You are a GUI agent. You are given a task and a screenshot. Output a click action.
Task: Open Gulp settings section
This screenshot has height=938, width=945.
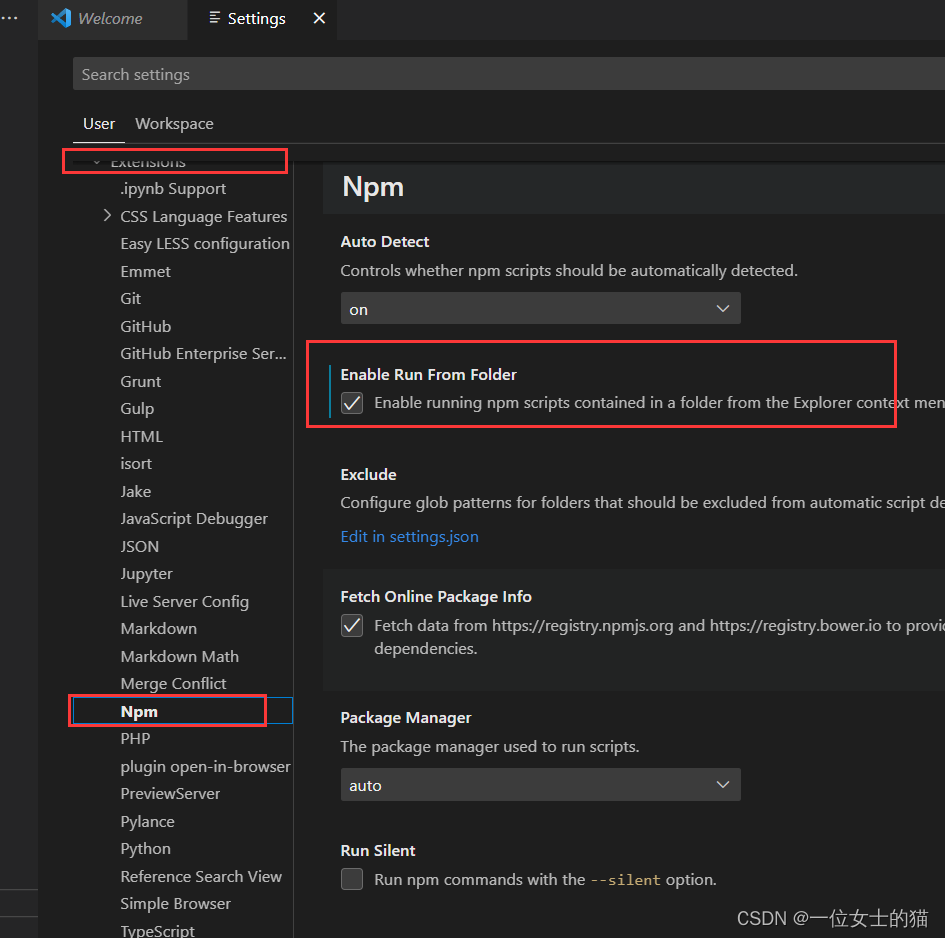pyautogui.click(x=137, y=409)
